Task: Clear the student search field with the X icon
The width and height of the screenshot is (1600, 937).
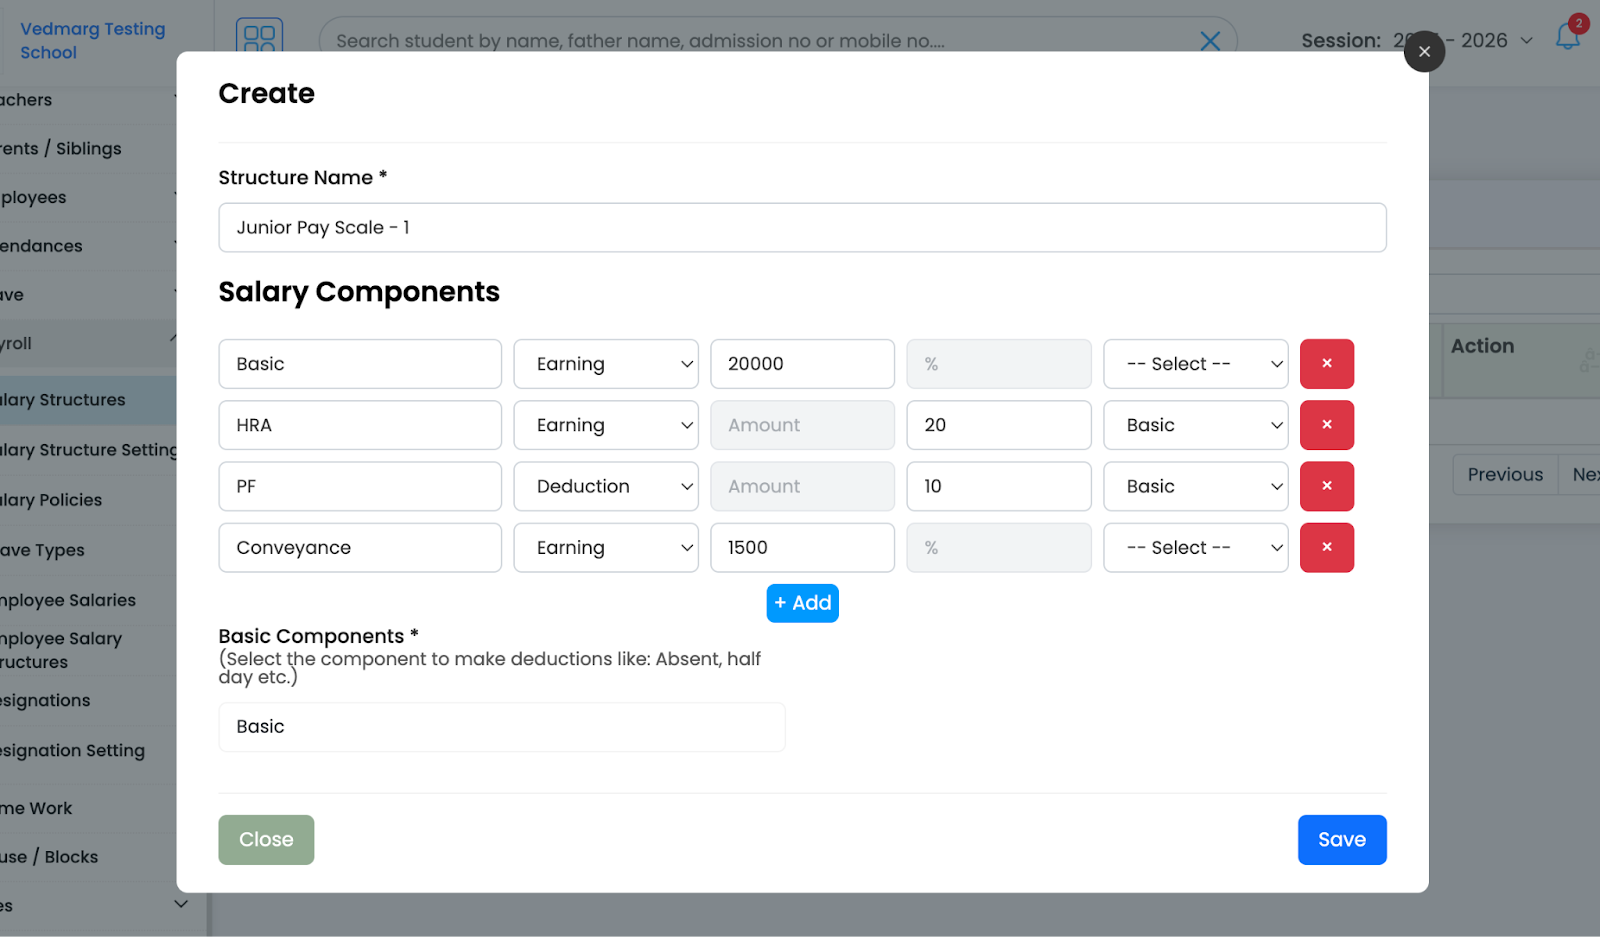Action: [1210, 41]
